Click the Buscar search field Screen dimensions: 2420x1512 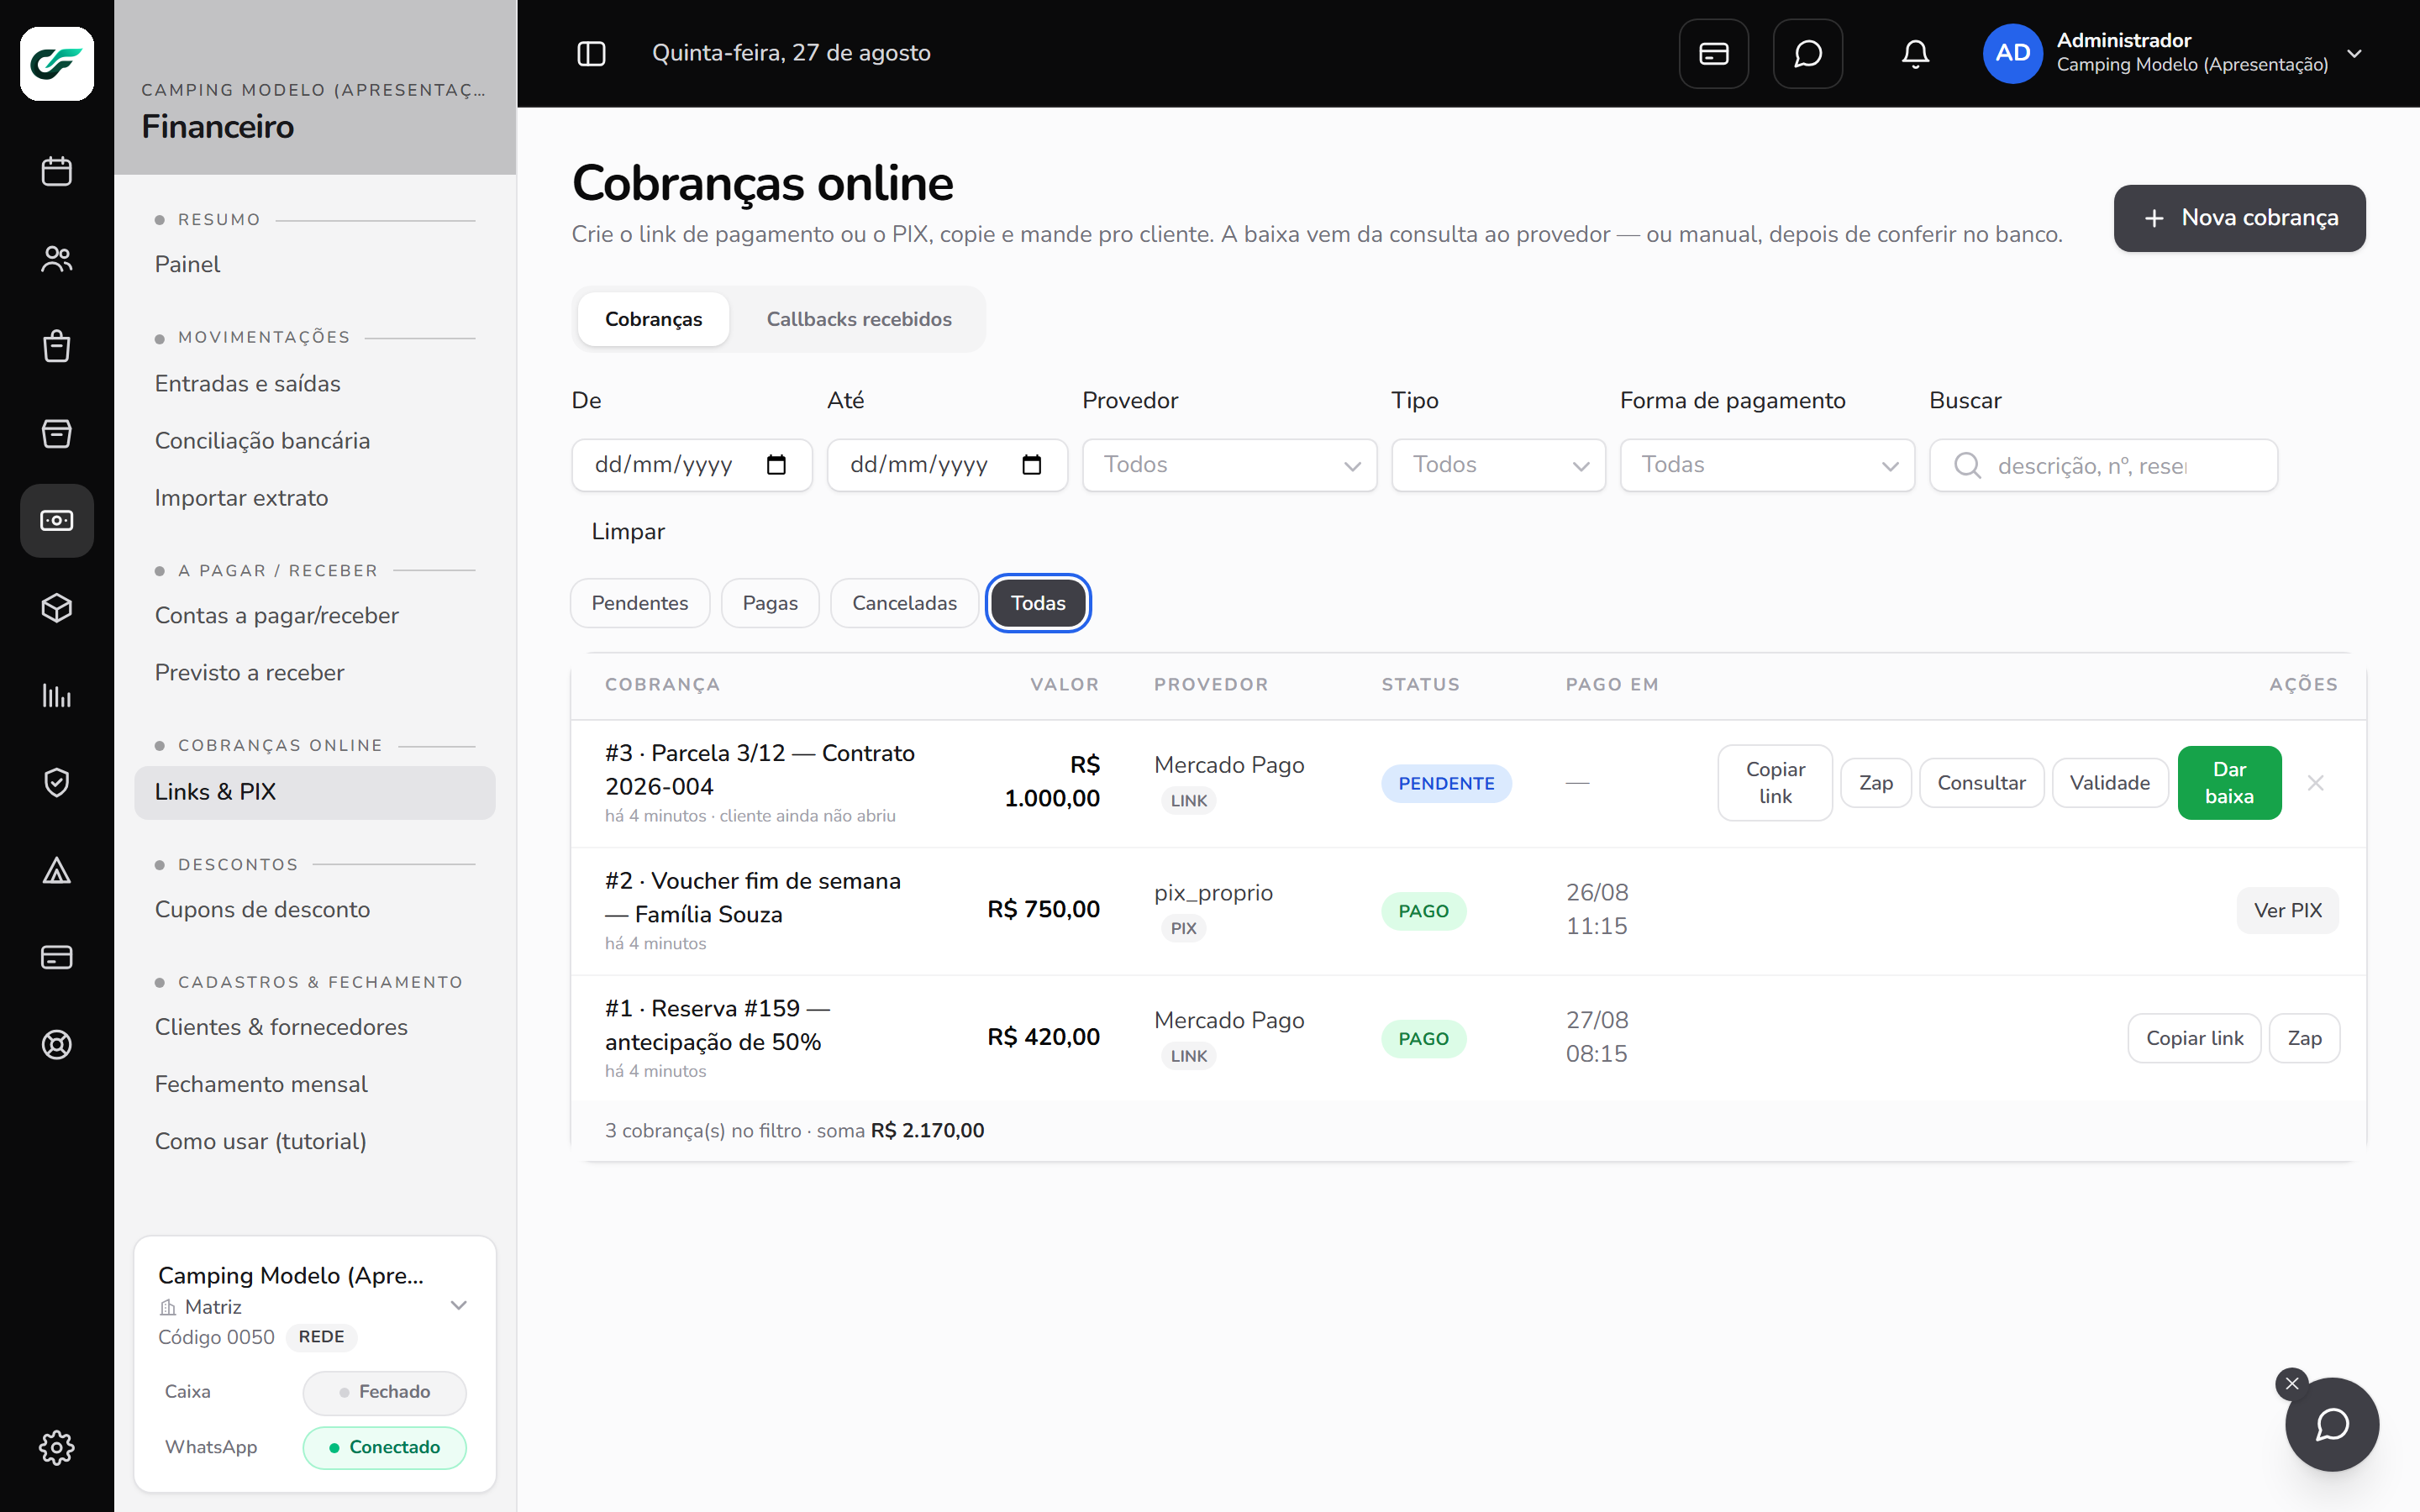tap(2103, 465)
